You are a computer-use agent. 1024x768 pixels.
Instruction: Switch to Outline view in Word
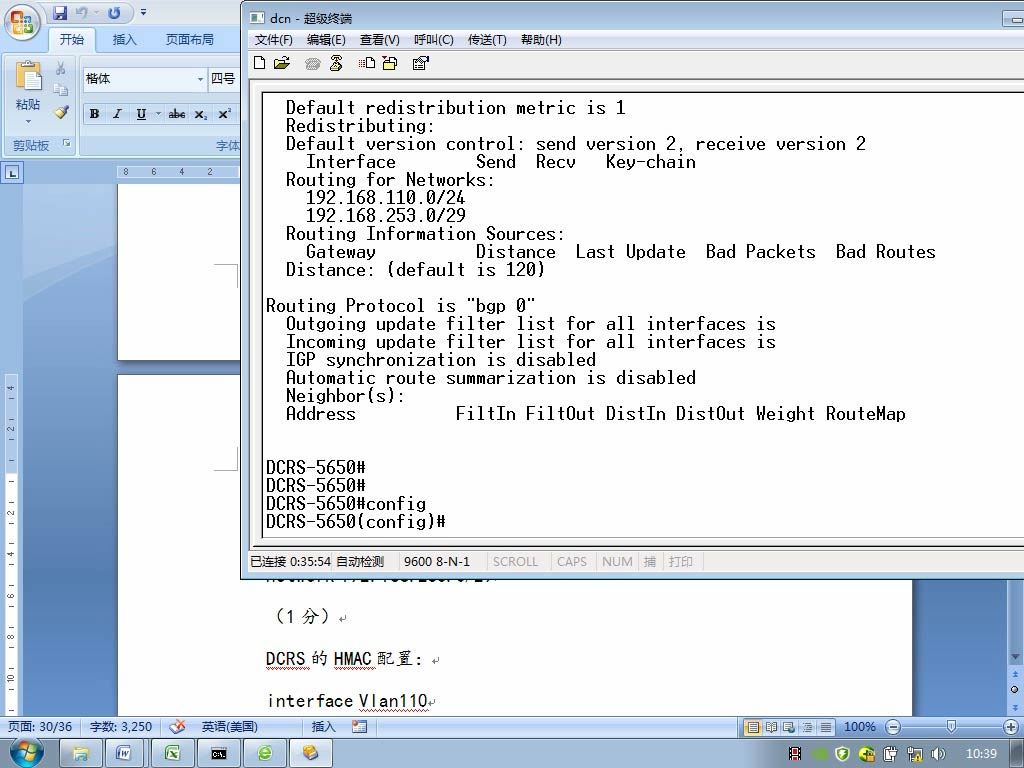tap(808, 727)
